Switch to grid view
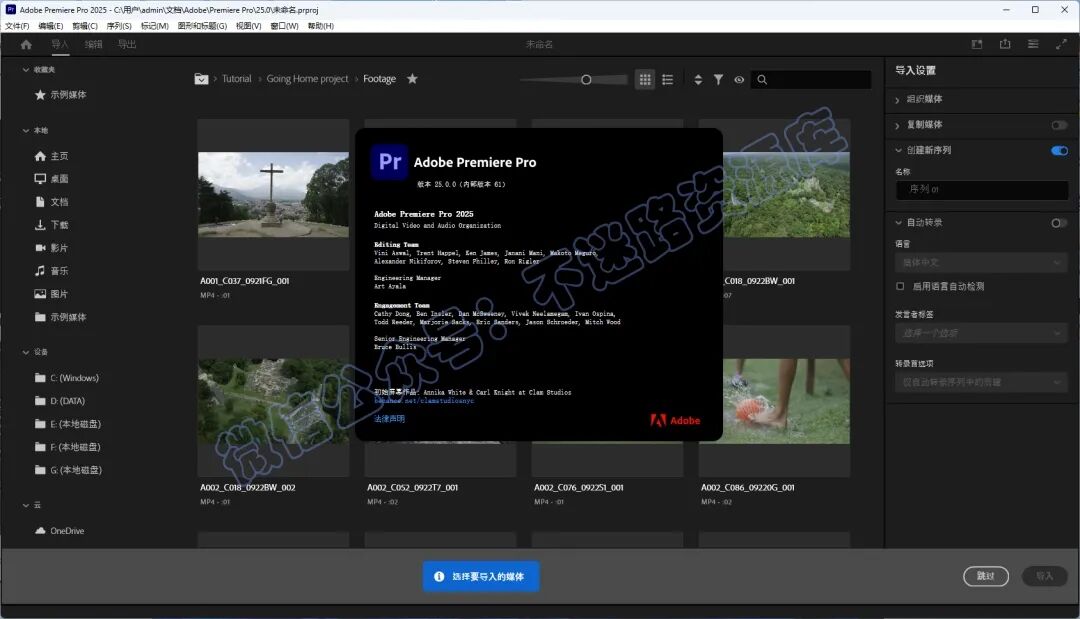 (x=645, y=80)
